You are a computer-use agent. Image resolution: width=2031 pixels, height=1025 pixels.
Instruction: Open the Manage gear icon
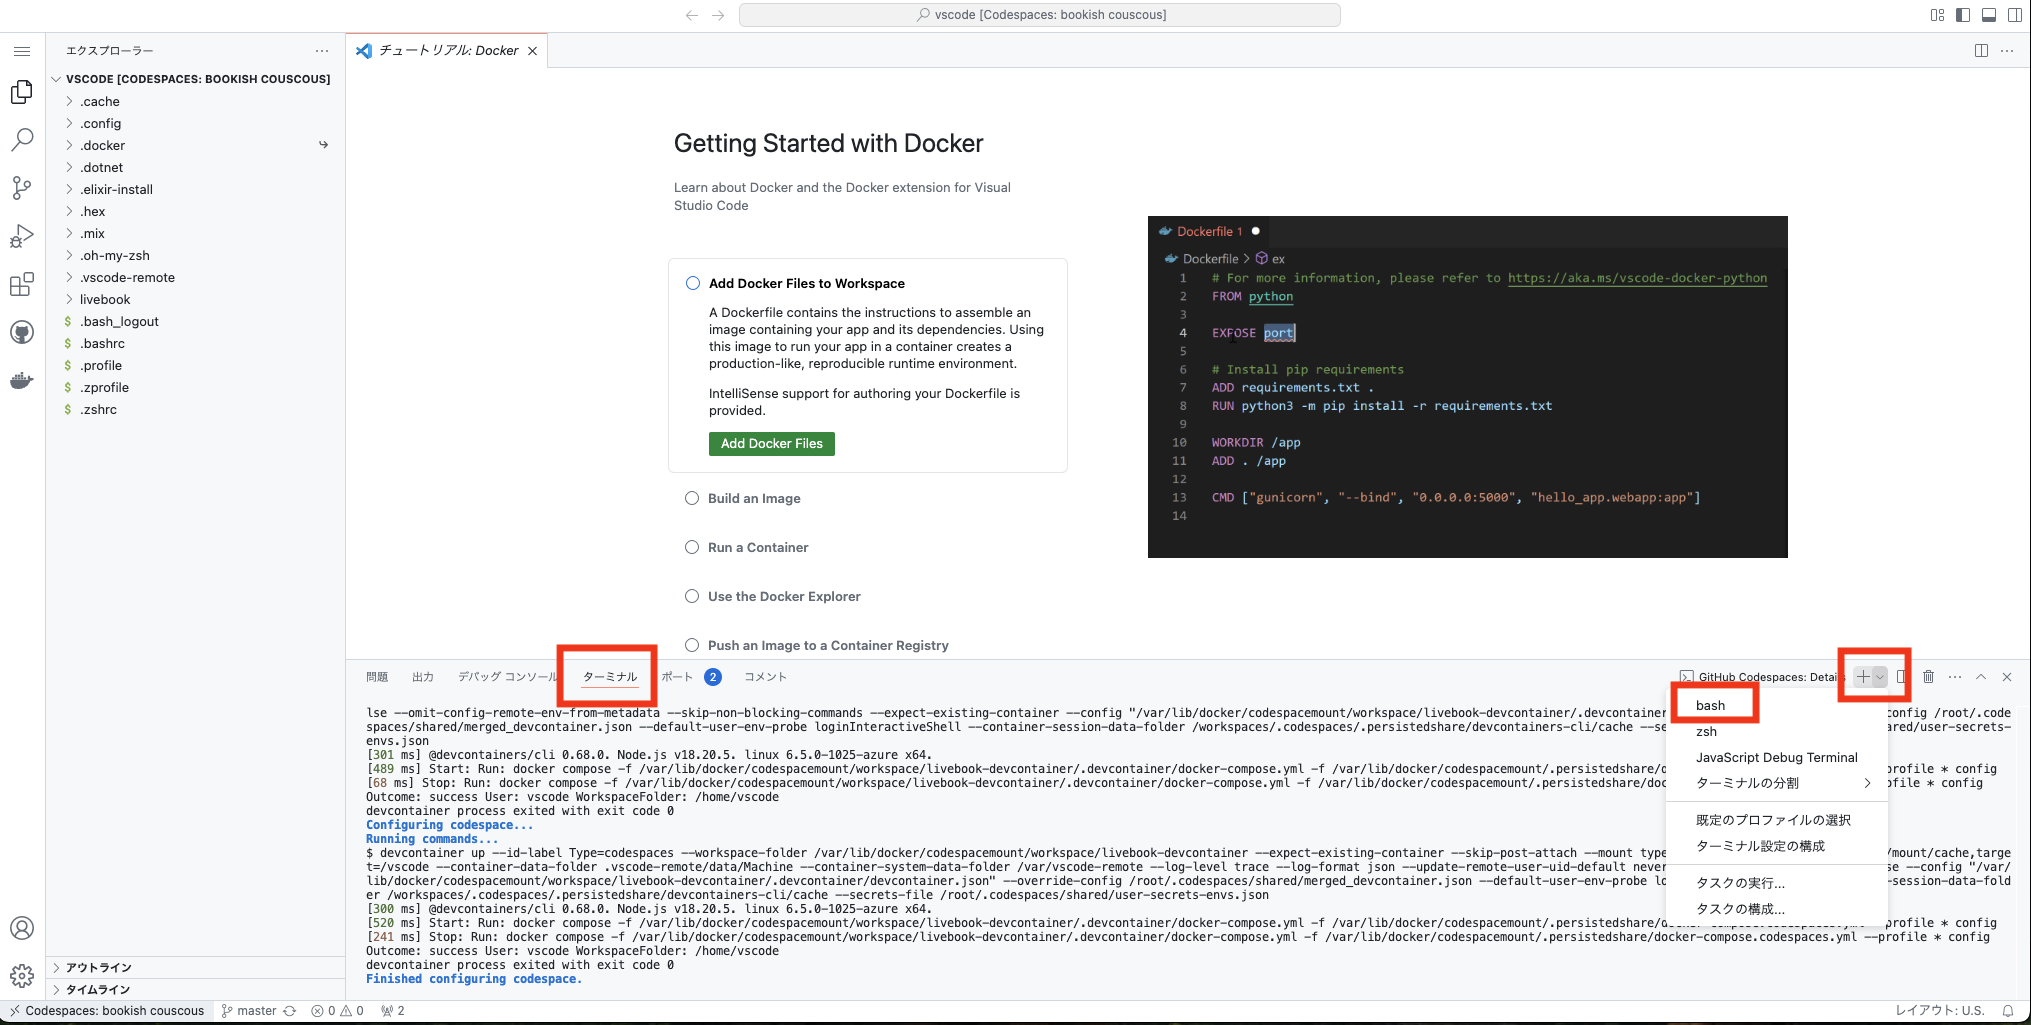coord(22,976)
